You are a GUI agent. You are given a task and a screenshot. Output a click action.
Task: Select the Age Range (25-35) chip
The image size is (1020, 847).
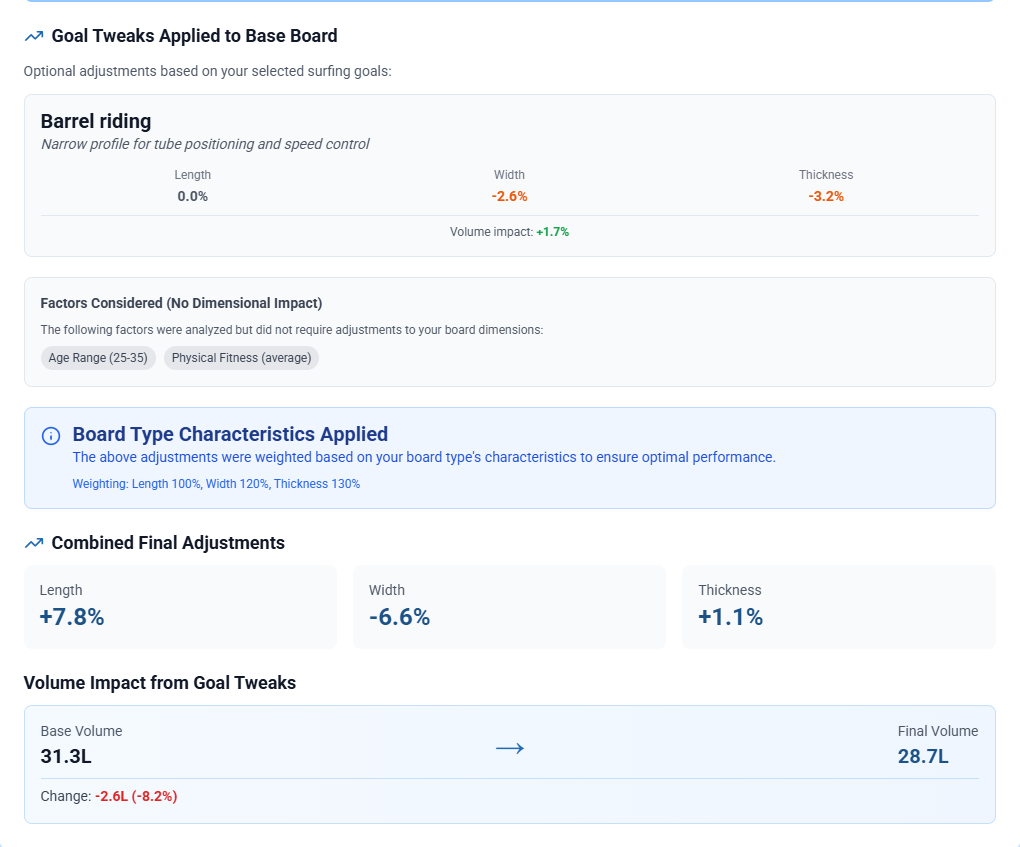point(98,358)
